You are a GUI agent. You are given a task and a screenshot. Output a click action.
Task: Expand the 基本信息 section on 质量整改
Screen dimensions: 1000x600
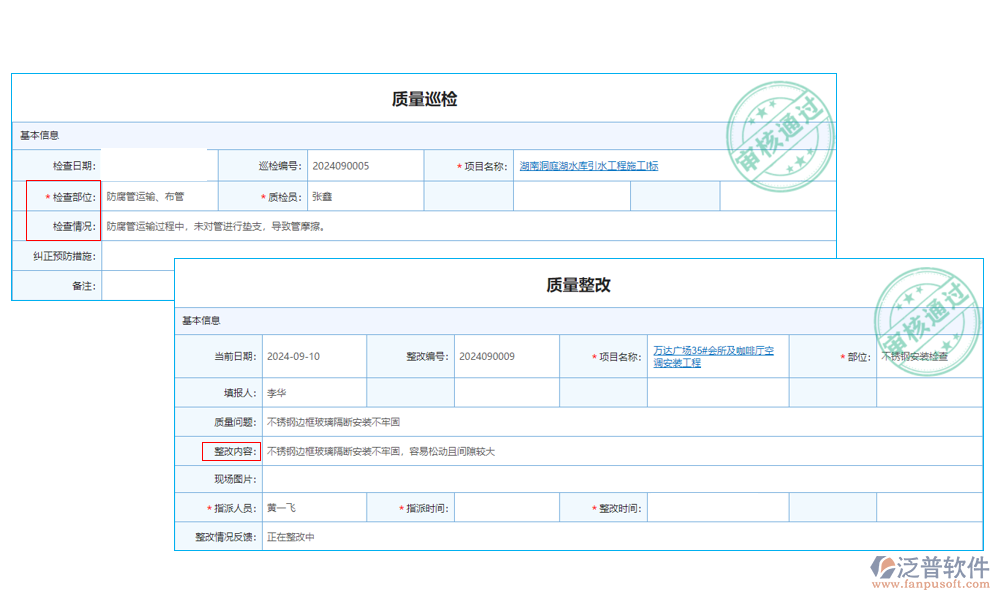click(x=202, y=320)
